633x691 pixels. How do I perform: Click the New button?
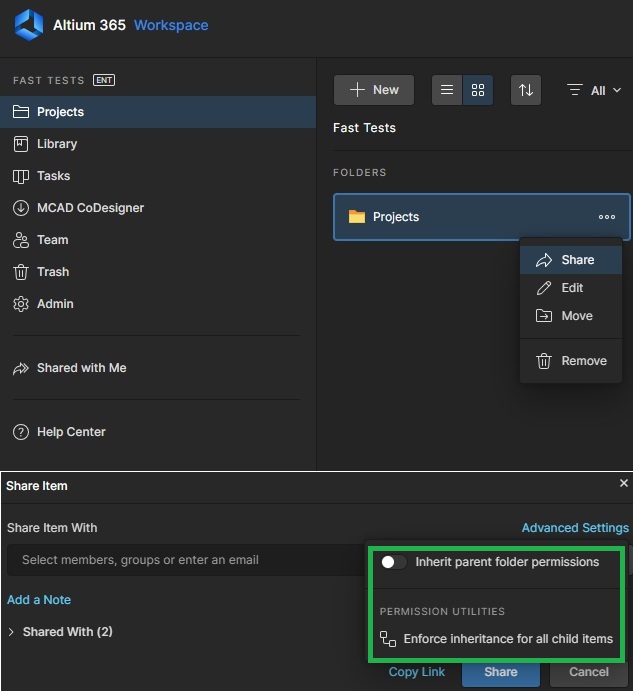pyautogui.click(x=374, y=90)
